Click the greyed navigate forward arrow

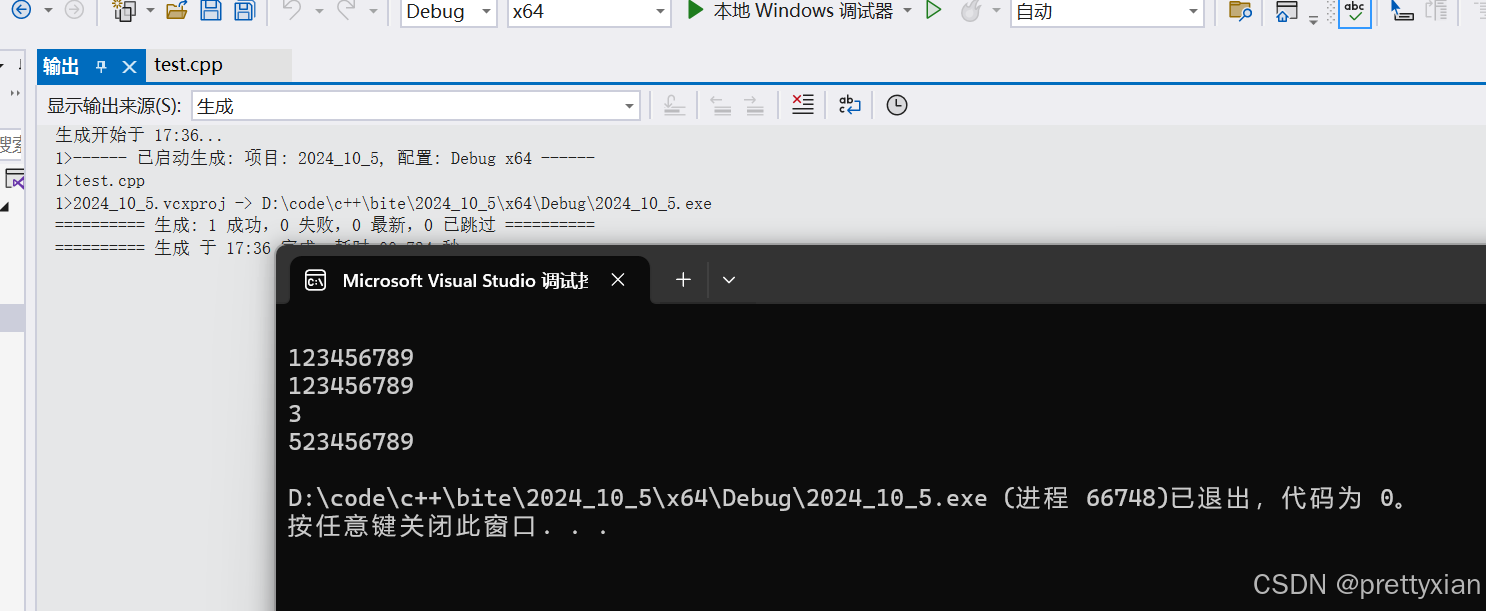[x=74, y=10]
